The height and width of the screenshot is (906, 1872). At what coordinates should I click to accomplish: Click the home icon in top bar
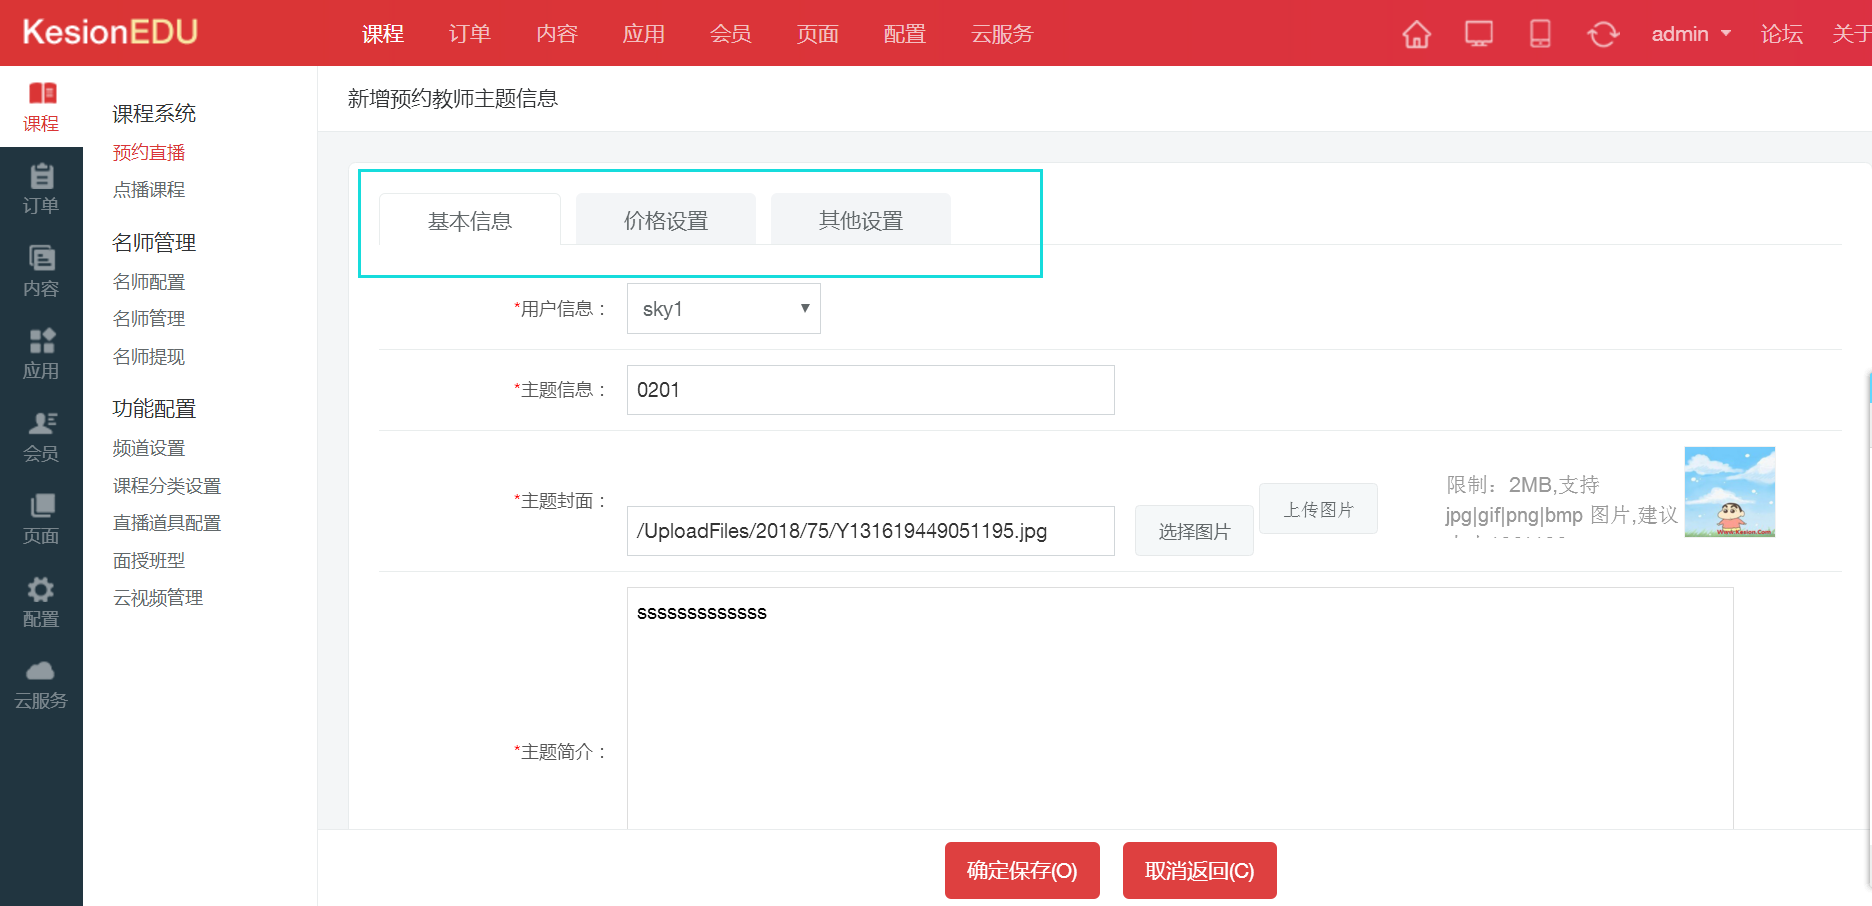1416,34
